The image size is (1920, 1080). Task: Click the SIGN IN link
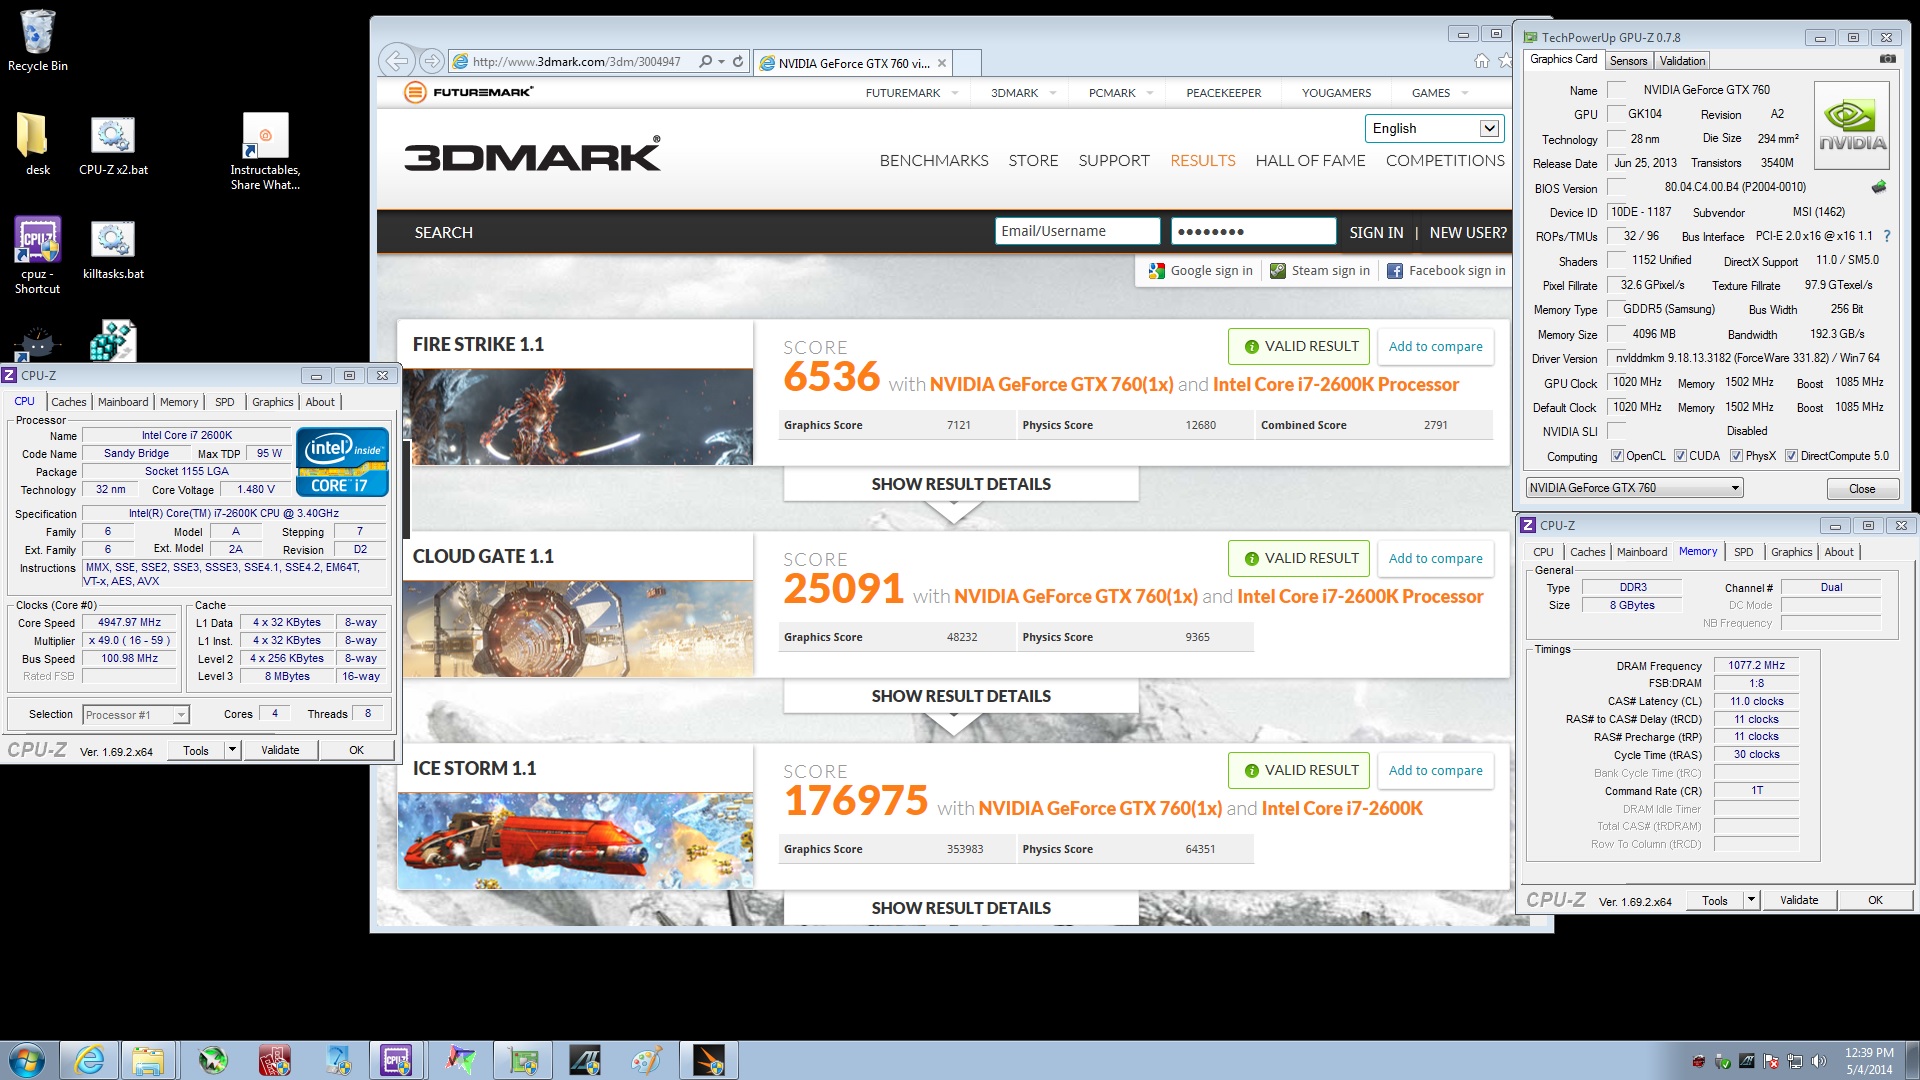click(x=1376, y=232)
